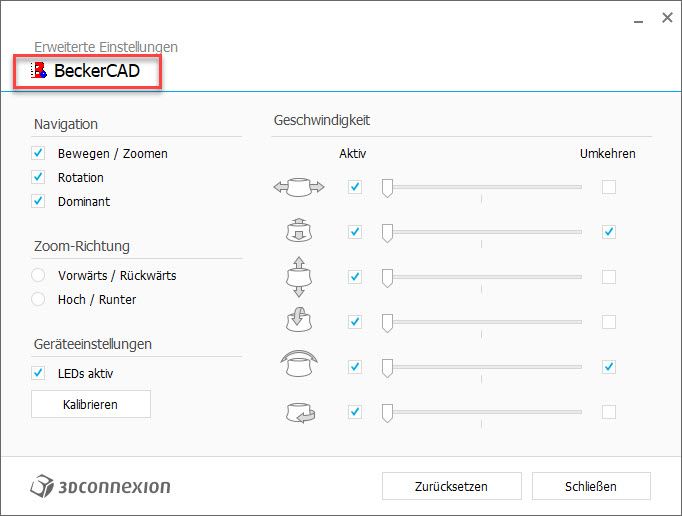Click the push/pull zoom motion icon
682x516 pixels.
[x=299, y=230]
